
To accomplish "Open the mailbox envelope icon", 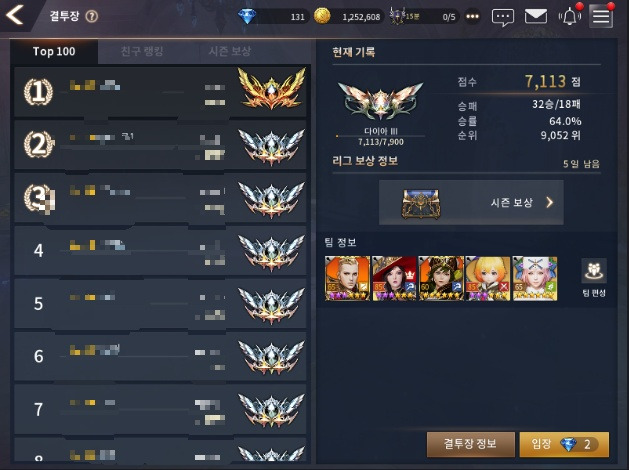I will (536, 17).
